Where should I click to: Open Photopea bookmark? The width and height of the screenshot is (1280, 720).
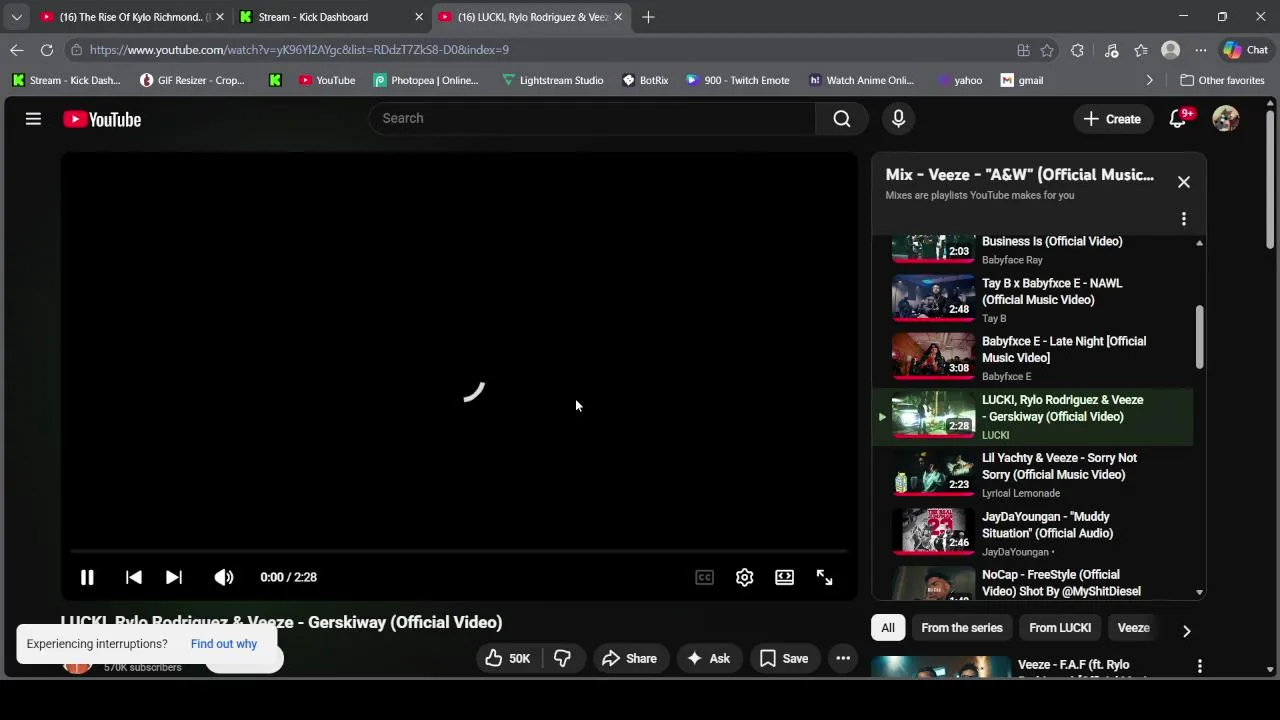(426, 80)
